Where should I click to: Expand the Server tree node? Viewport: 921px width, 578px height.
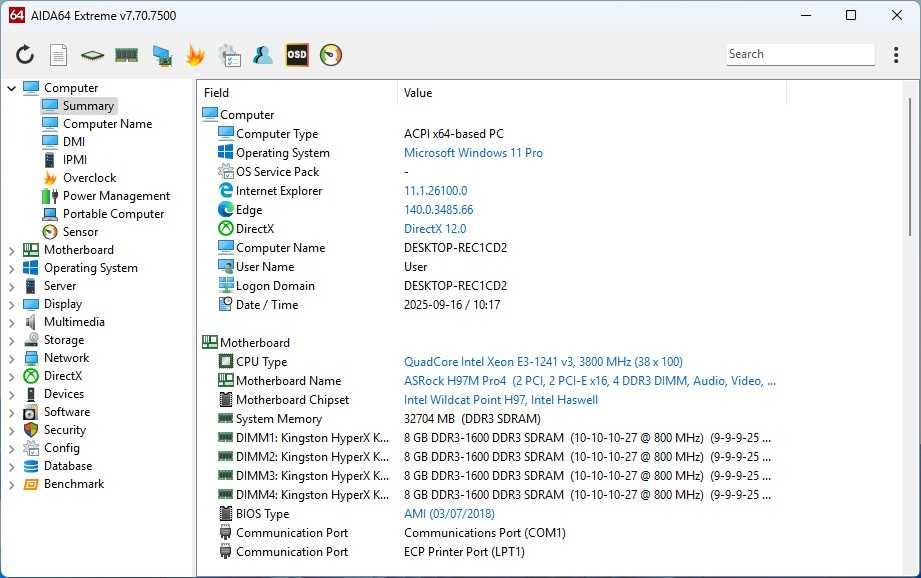tap(11, 287)
